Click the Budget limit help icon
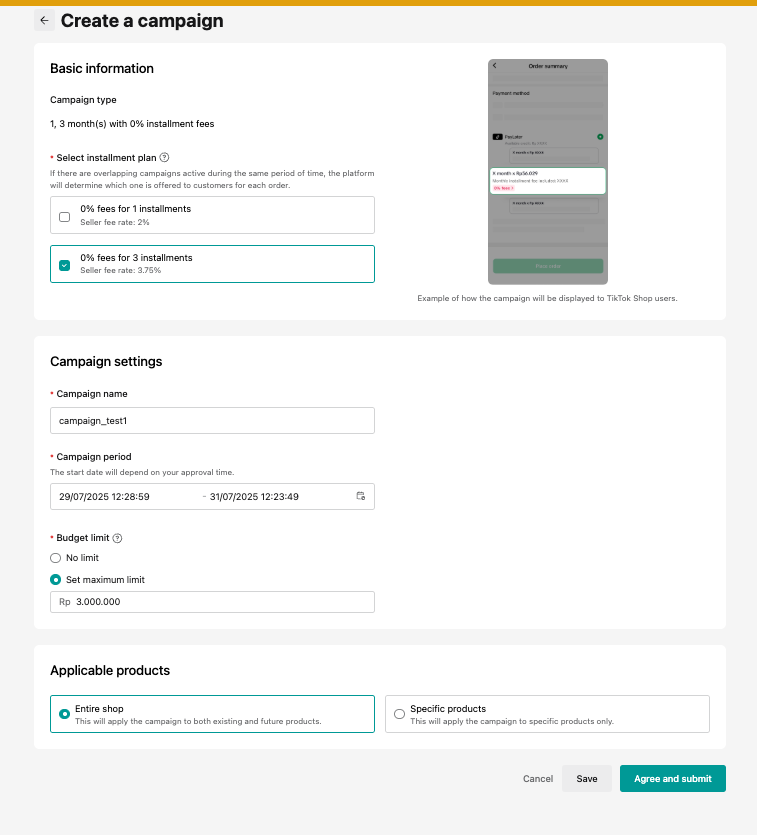The image size is (757, 835). (x=118, y=538)
